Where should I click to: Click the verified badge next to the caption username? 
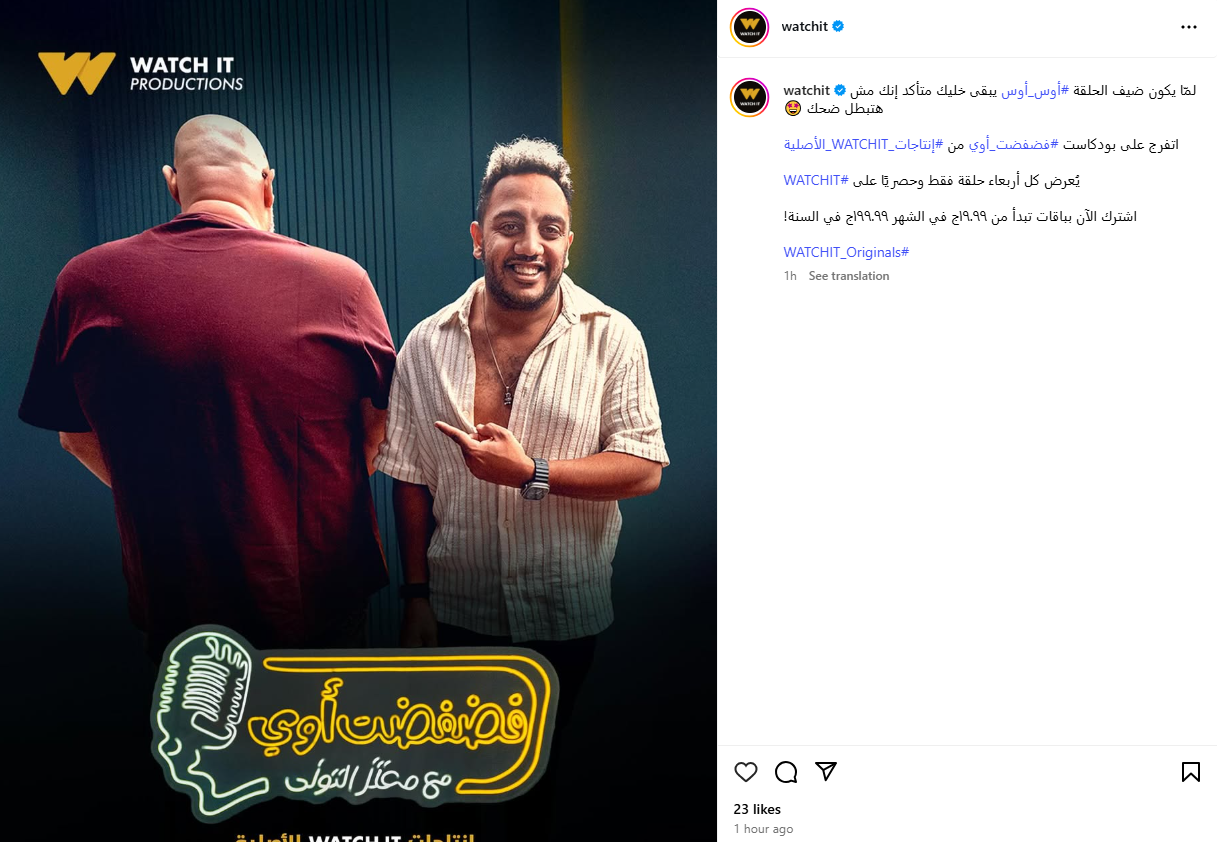tap(840, 90)
